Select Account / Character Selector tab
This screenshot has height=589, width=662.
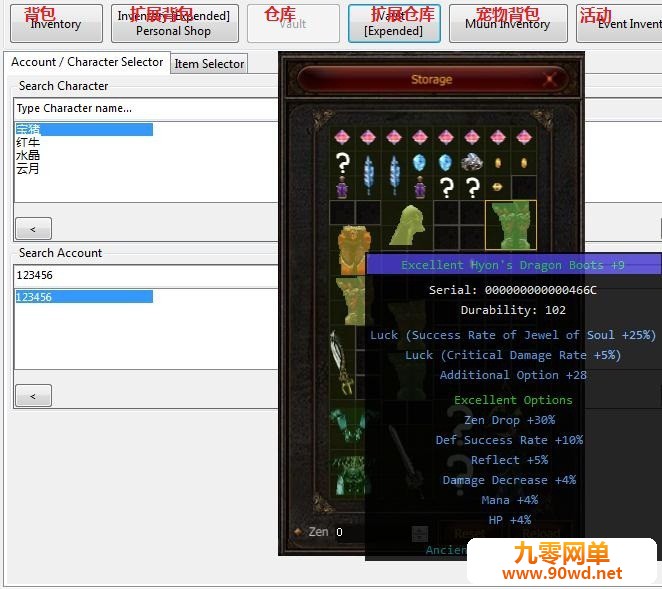coord(87,62)
